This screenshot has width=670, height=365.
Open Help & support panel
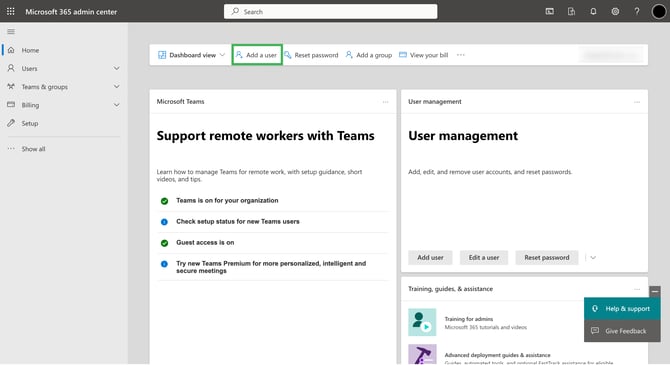622,309
